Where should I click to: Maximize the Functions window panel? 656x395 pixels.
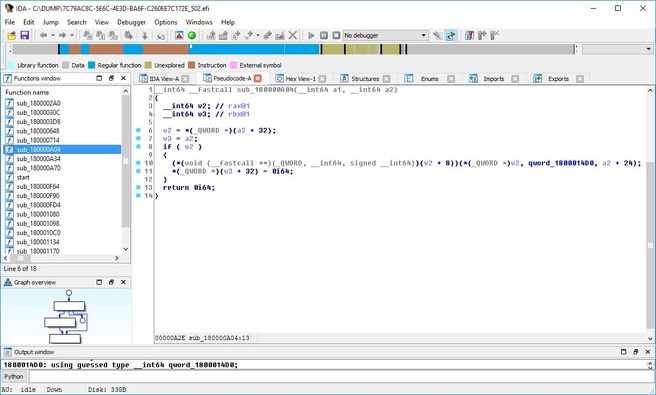point(99,78)
